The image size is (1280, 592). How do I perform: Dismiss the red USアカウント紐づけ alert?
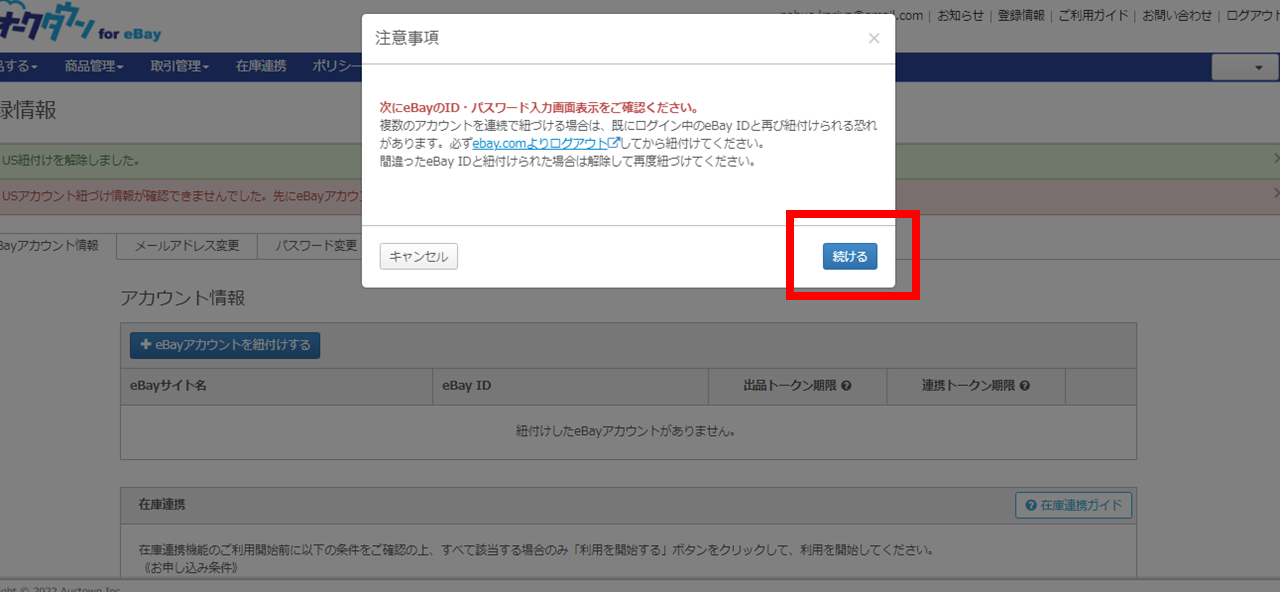pyautogui.click(x=1276, y=194)
